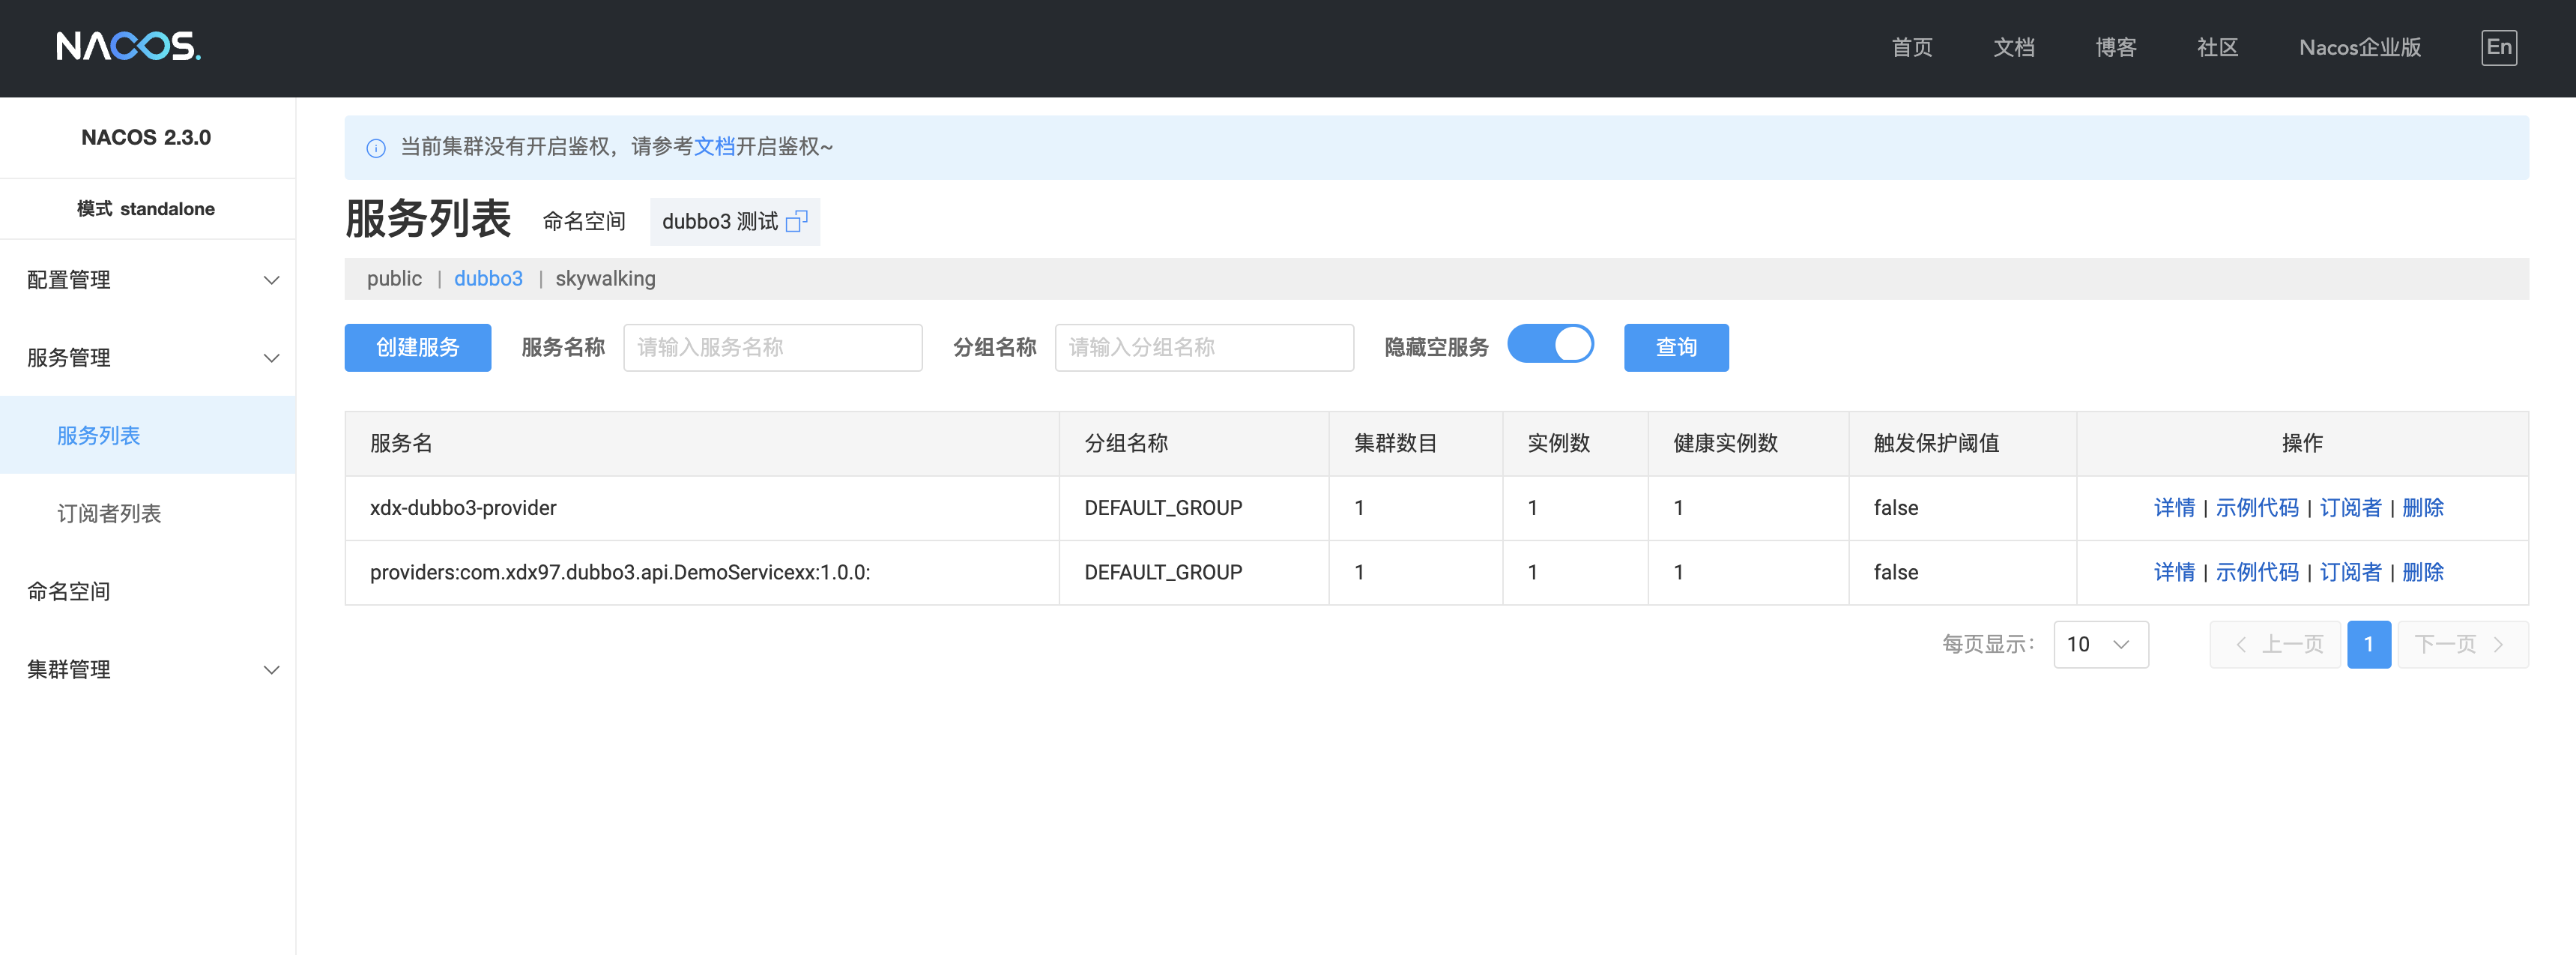Switch to the skywalking namespace tab
The image size is (2576, 955).
[x=605, y=279]
